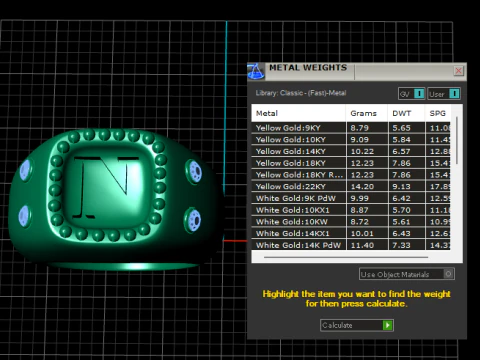Click the Metal Weights flask icon
This screenshot has width=480, height=360.
pyautogui.click(x=256, y=71)
